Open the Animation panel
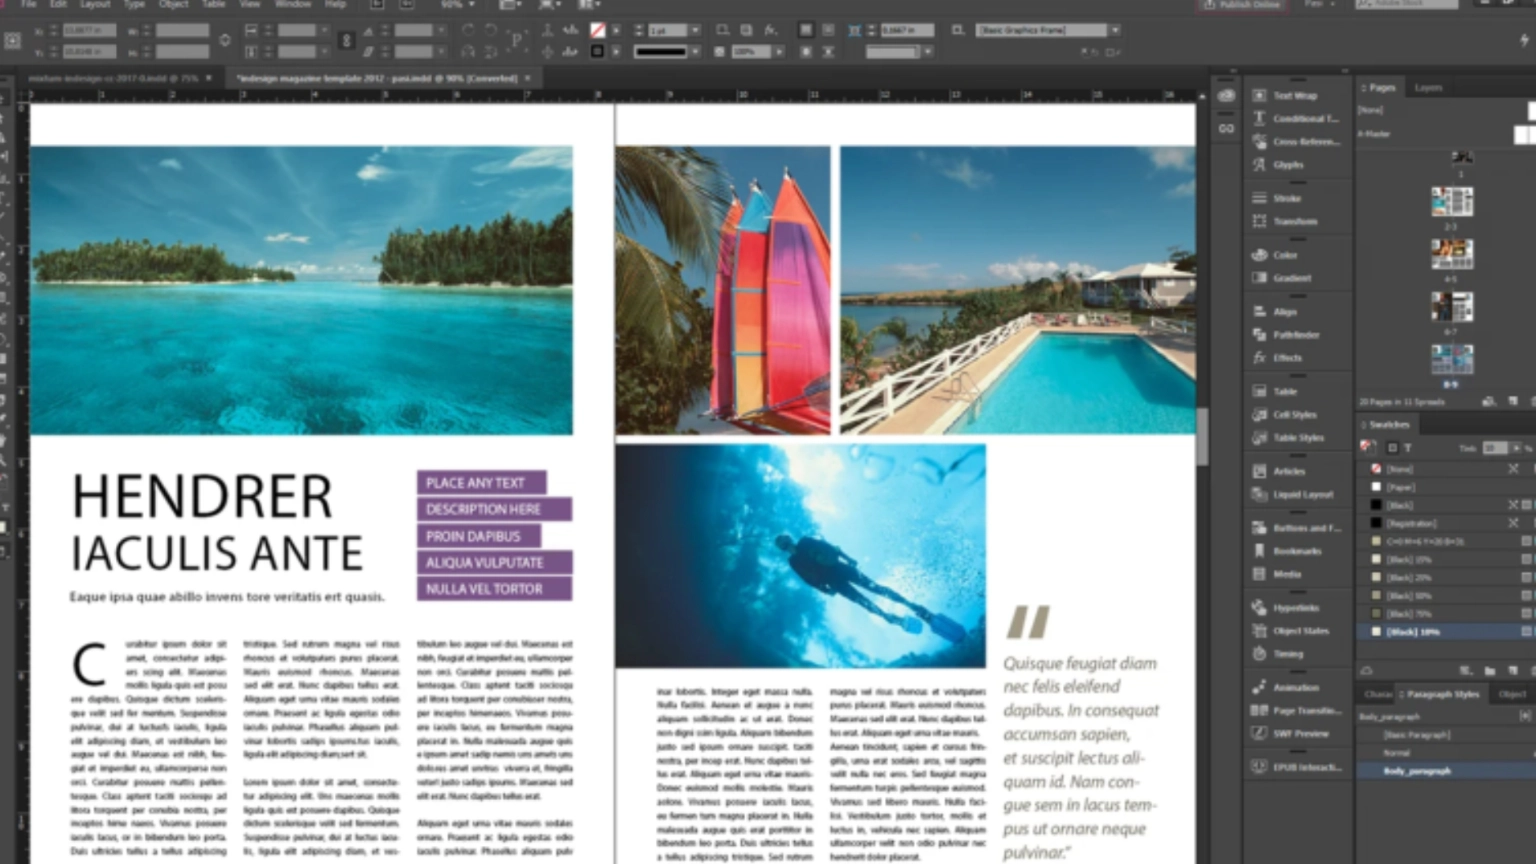Image resolution: width=1536 pixels, height=864 pixels. click(1295, 688)
